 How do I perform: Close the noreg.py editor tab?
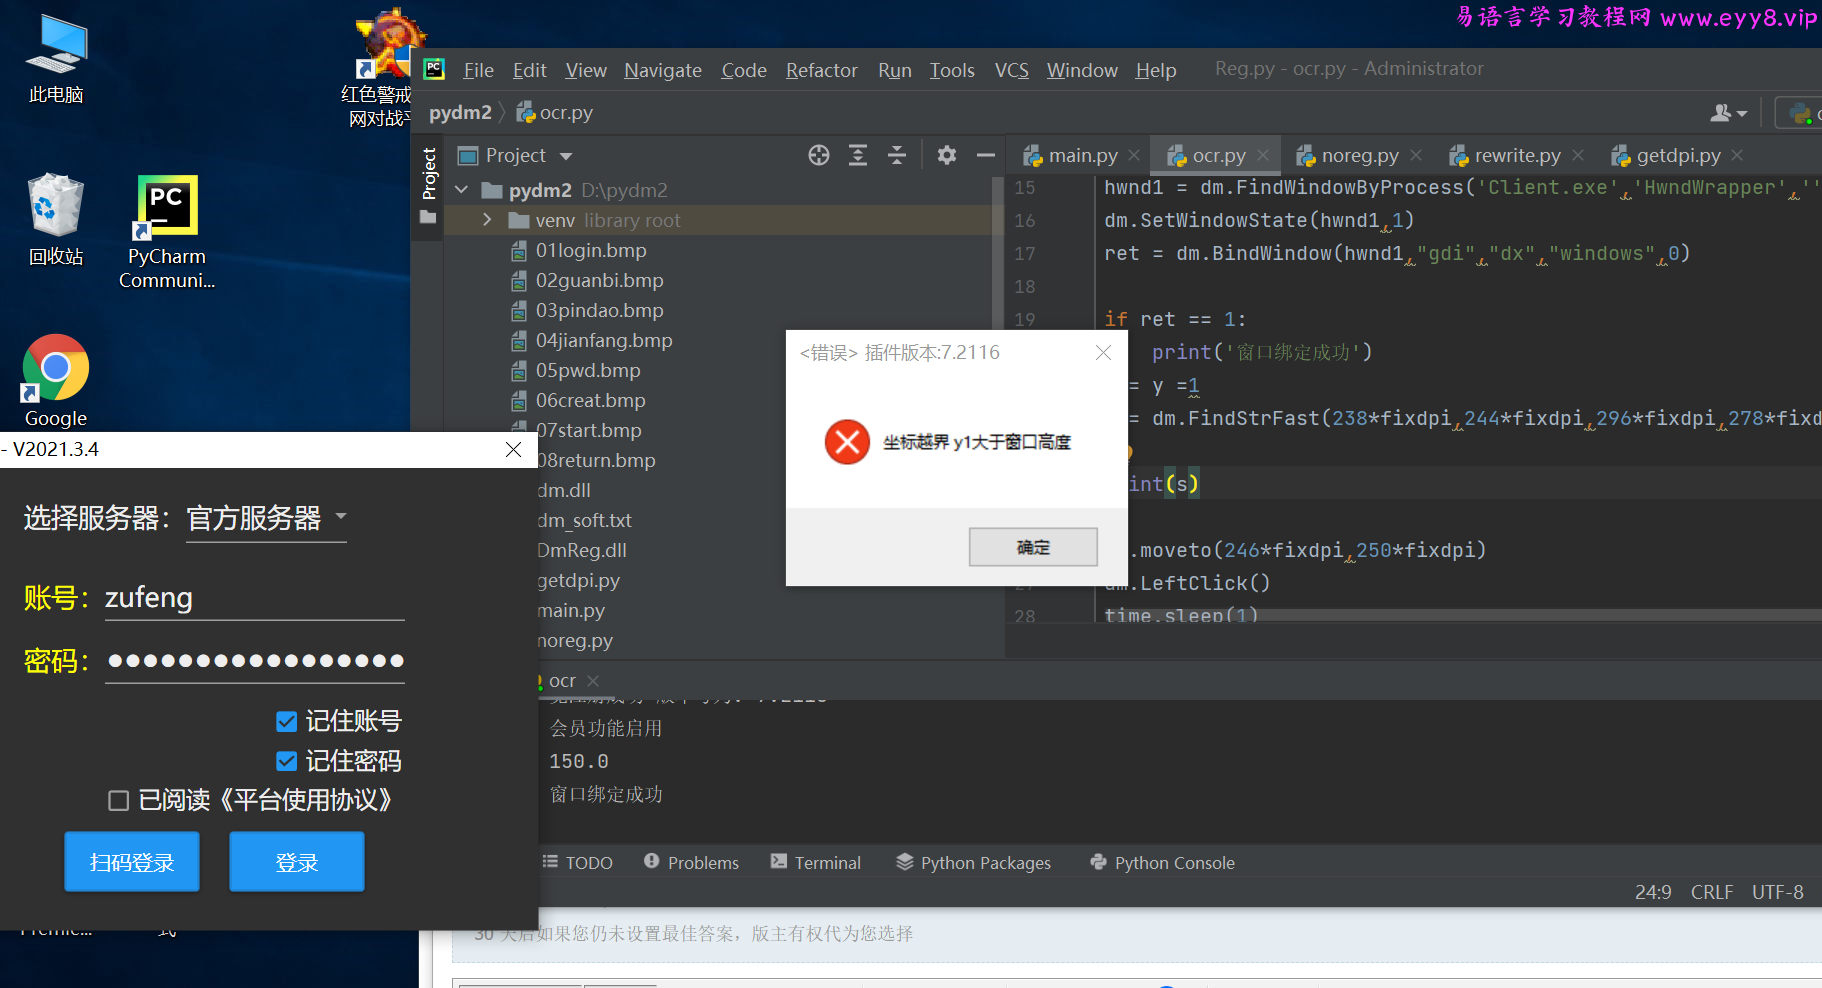[x=1416, y=155]
